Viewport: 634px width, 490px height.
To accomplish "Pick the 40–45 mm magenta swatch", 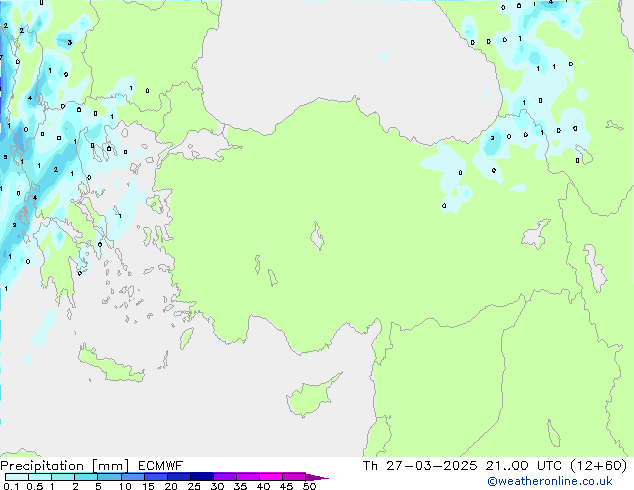I will coord(271,477).
